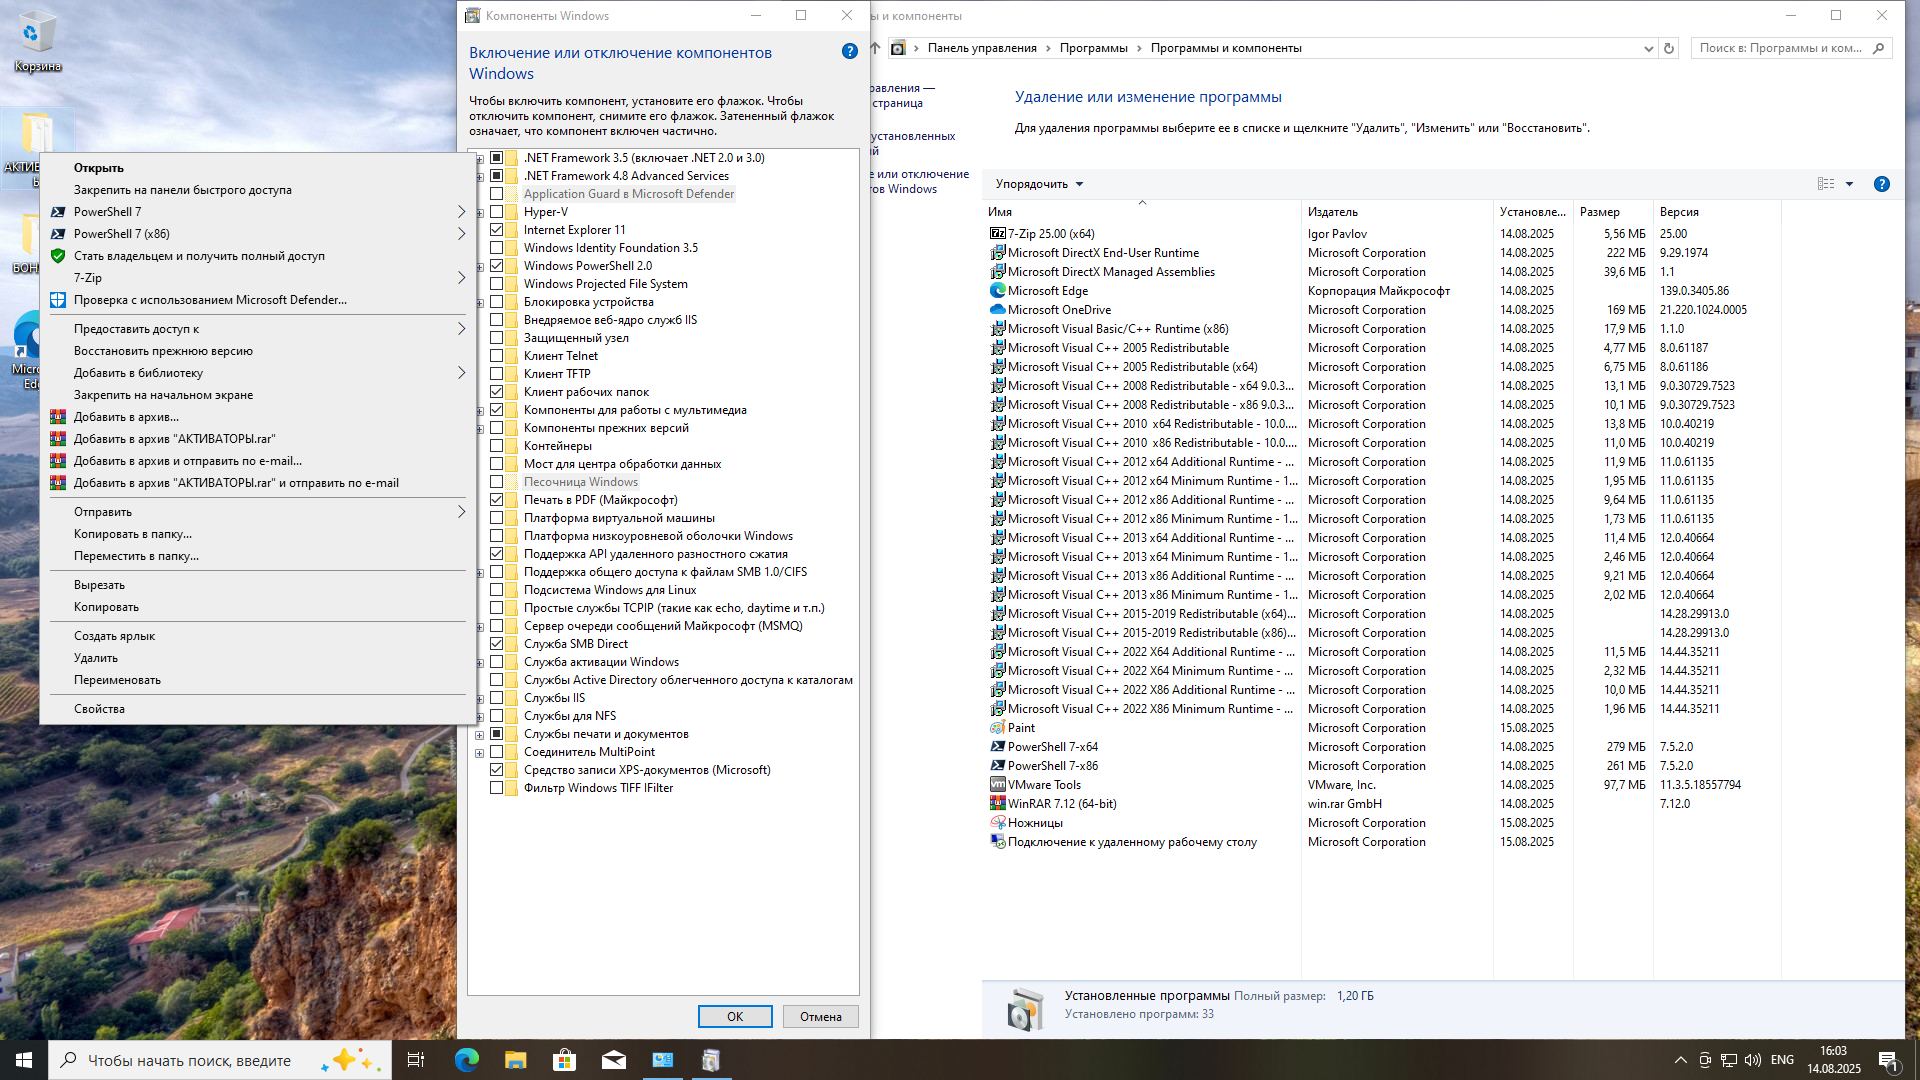The height and width of the screenshot is (1080, 1920).
Task: Click the network icon in system tray
Action: pyautogui.click(x=1728, y=1060)
